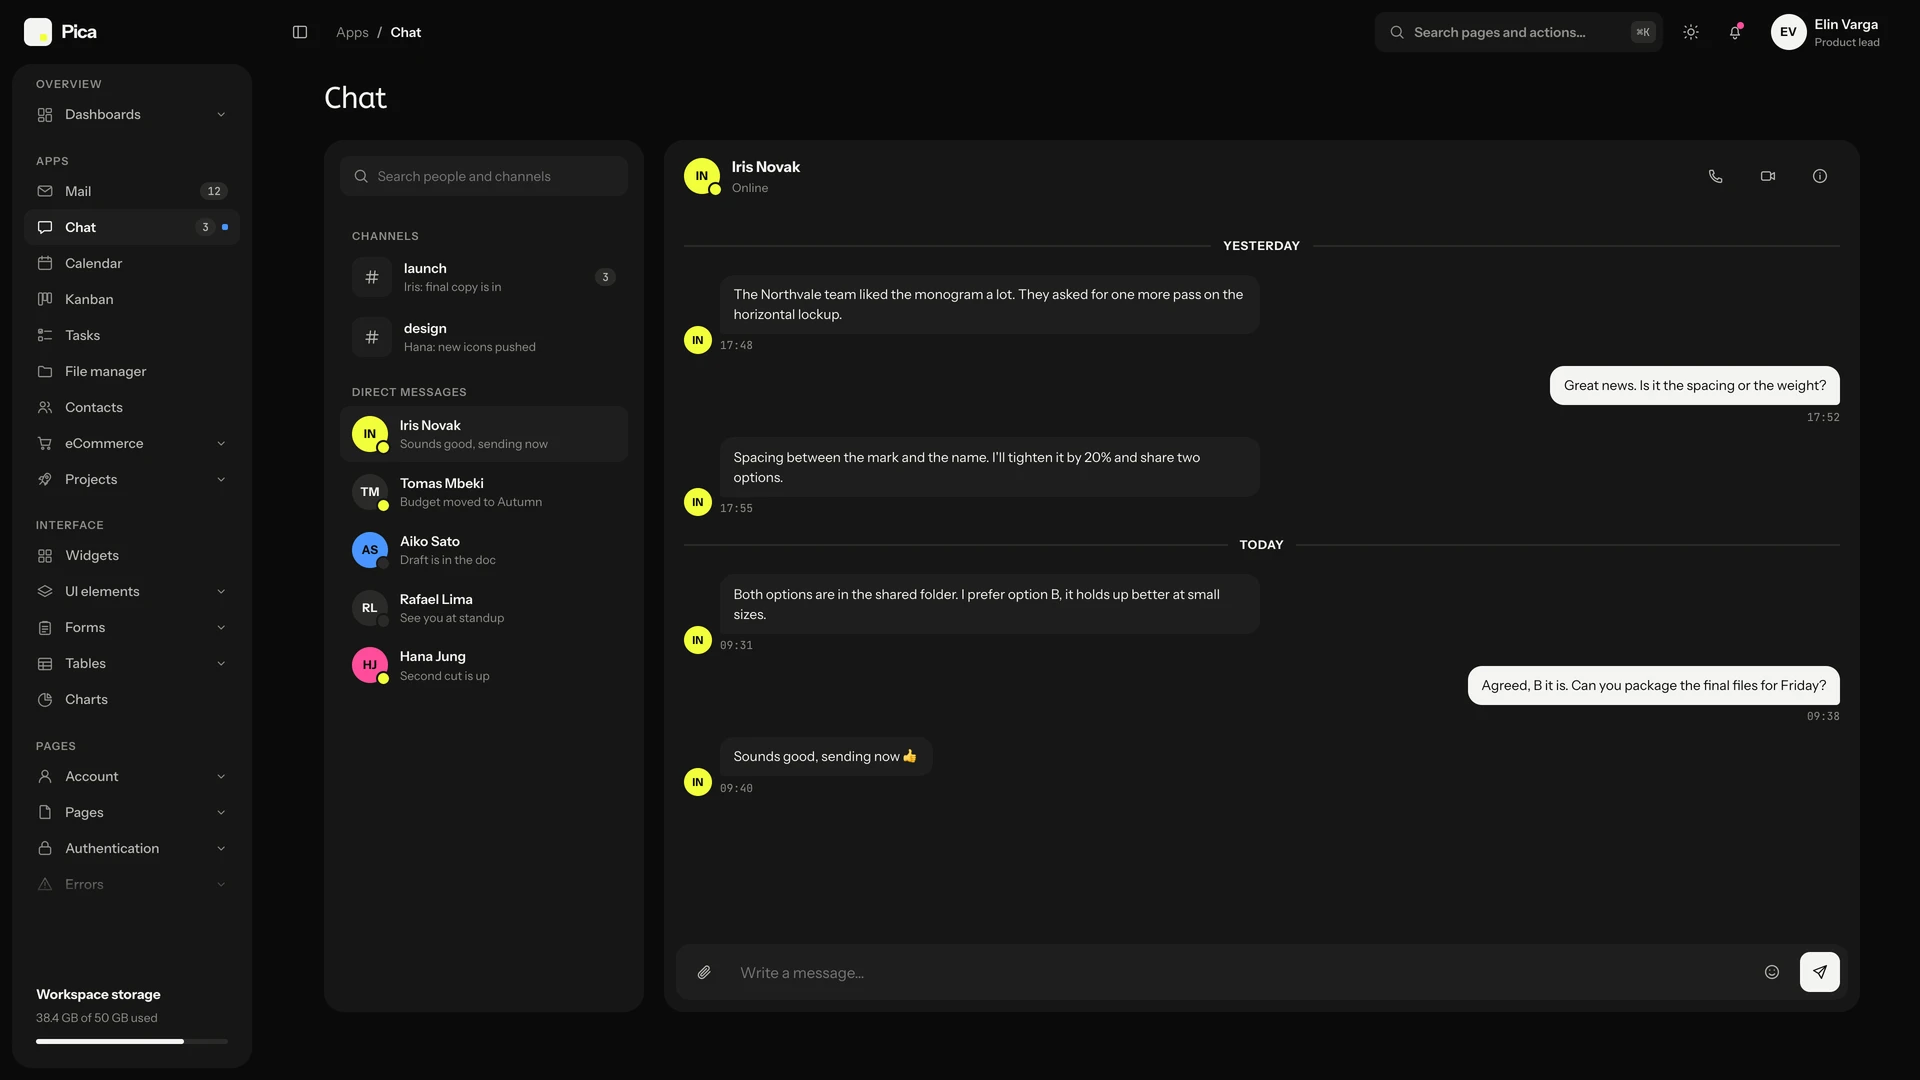Viewport: 1920px width, 1080px height.
Task: Open Charts in the sidebar
Action: (x=132, y=699)
